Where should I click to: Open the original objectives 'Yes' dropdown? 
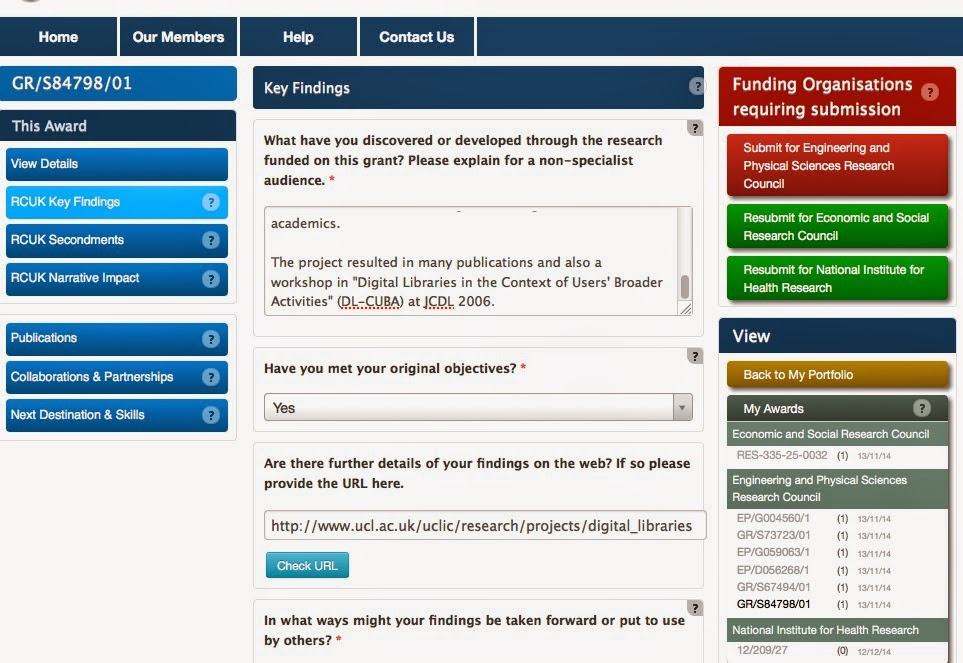click(x=478, y=408)
